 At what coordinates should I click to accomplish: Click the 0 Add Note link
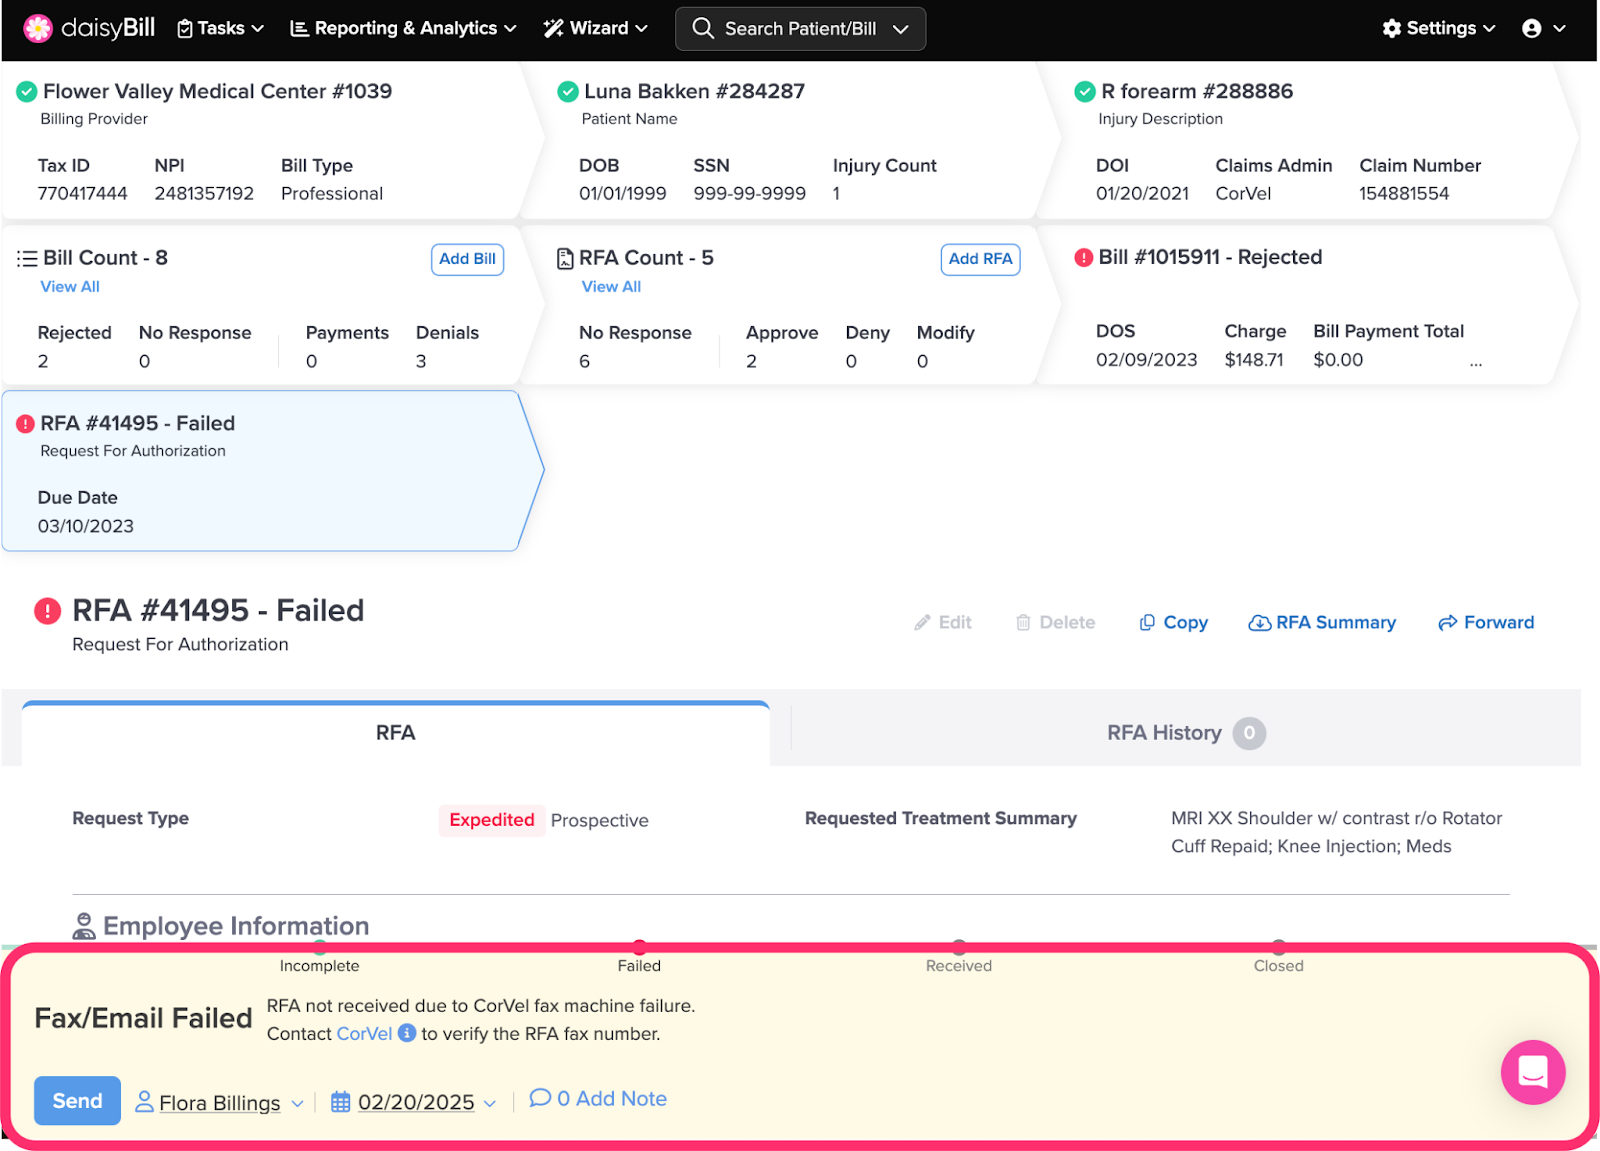click(598, 1098)
